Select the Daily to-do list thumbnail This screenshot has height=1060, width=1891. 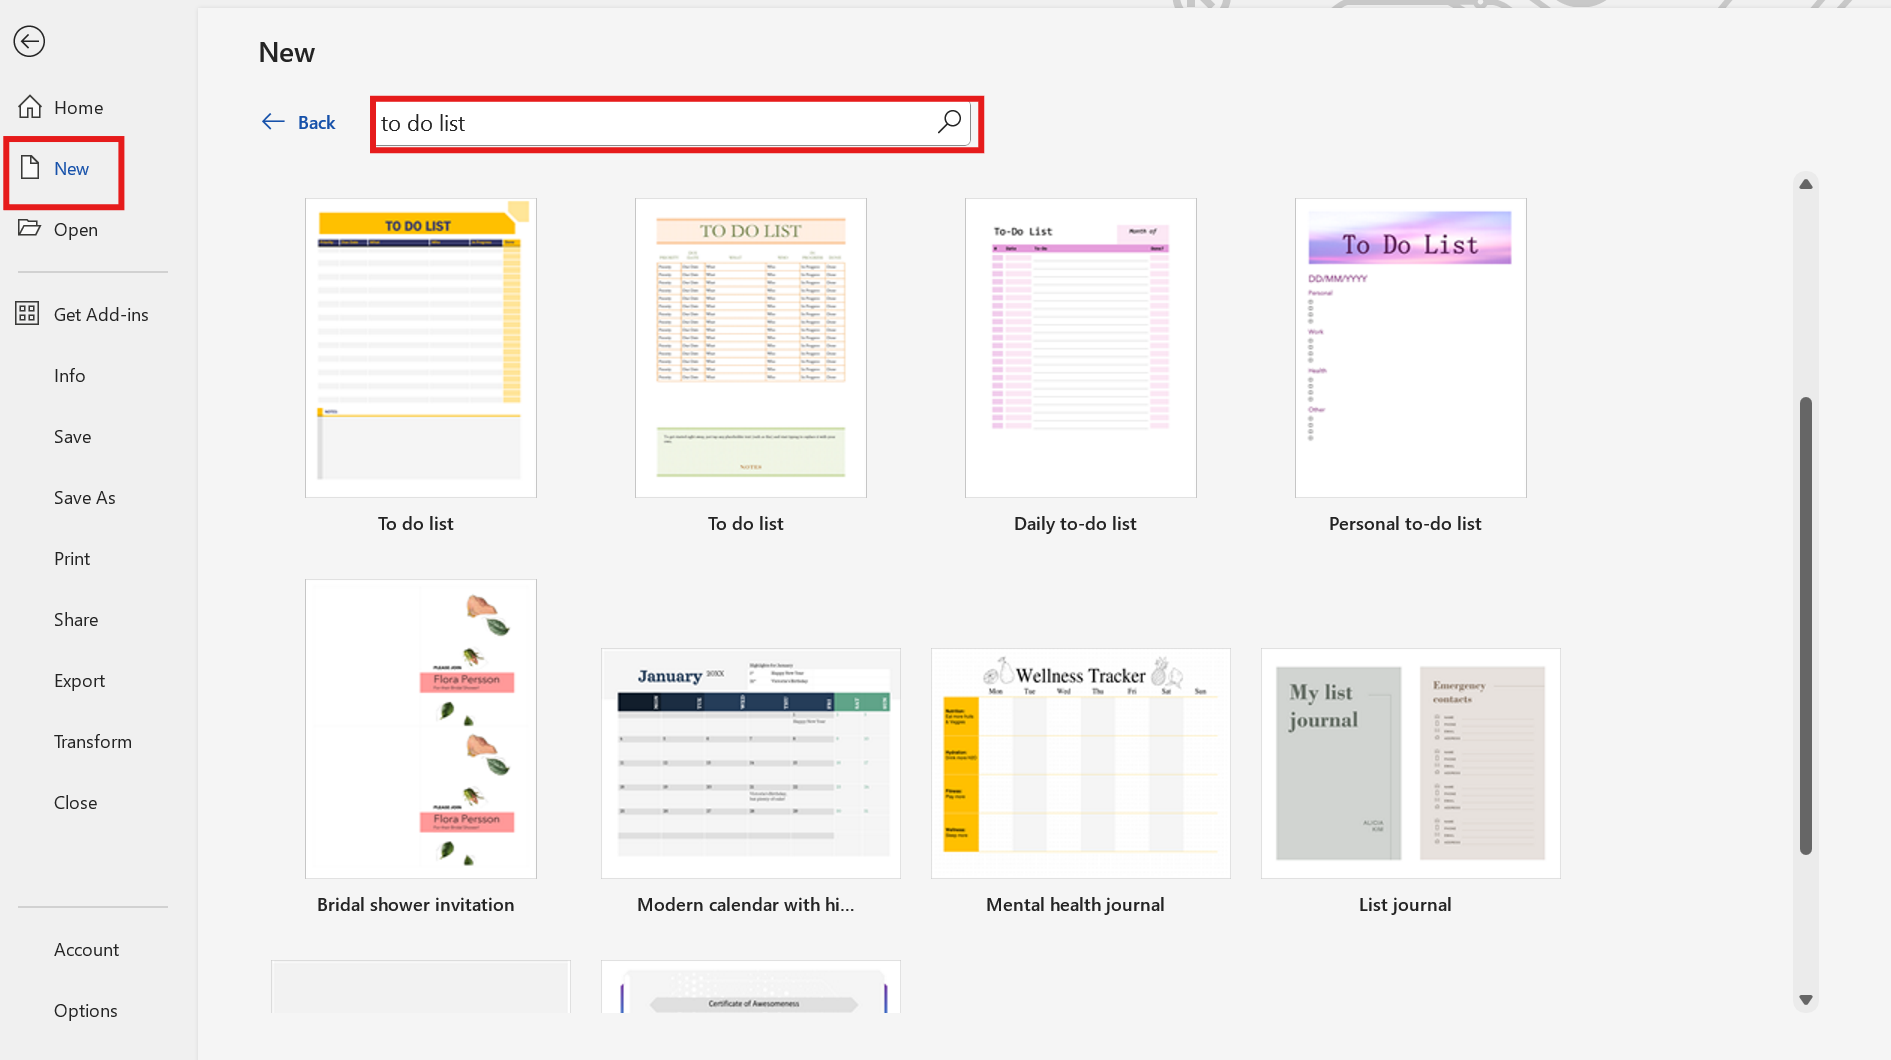click(1080, 347)
